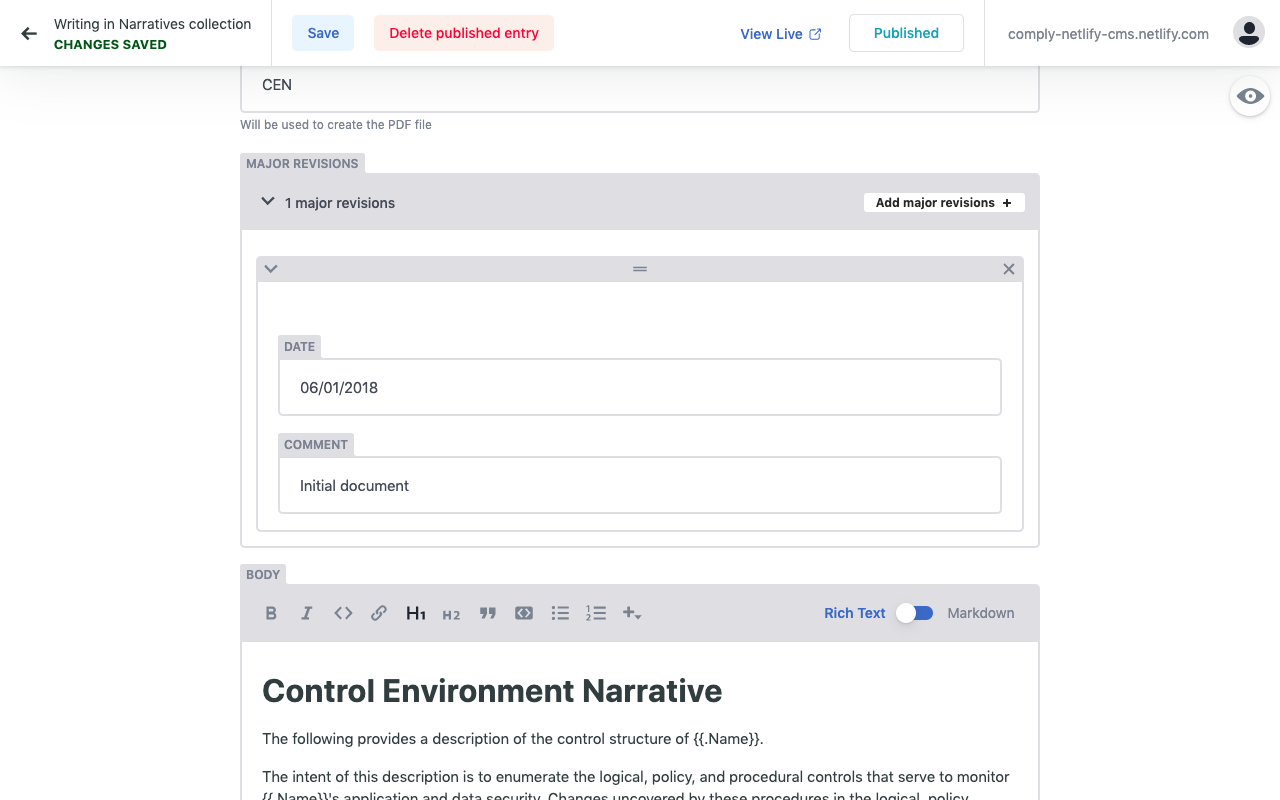1280x800 pixels.
Task: Focus the Date field with 06/01/2018
Action: click(x=640, y=387)
